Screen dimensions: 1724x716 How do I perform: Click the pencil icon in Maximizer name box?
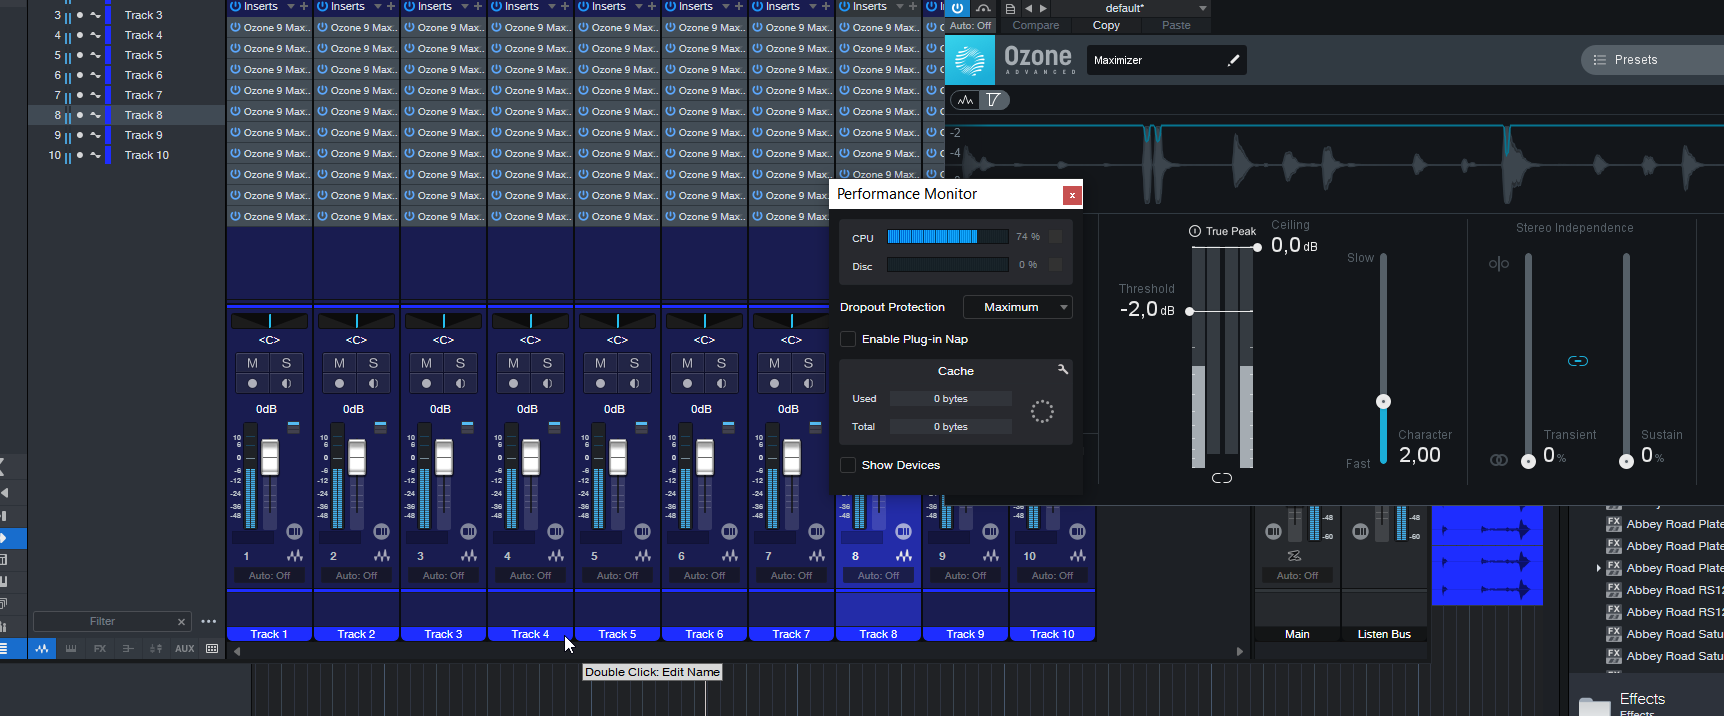point(1233,60)
